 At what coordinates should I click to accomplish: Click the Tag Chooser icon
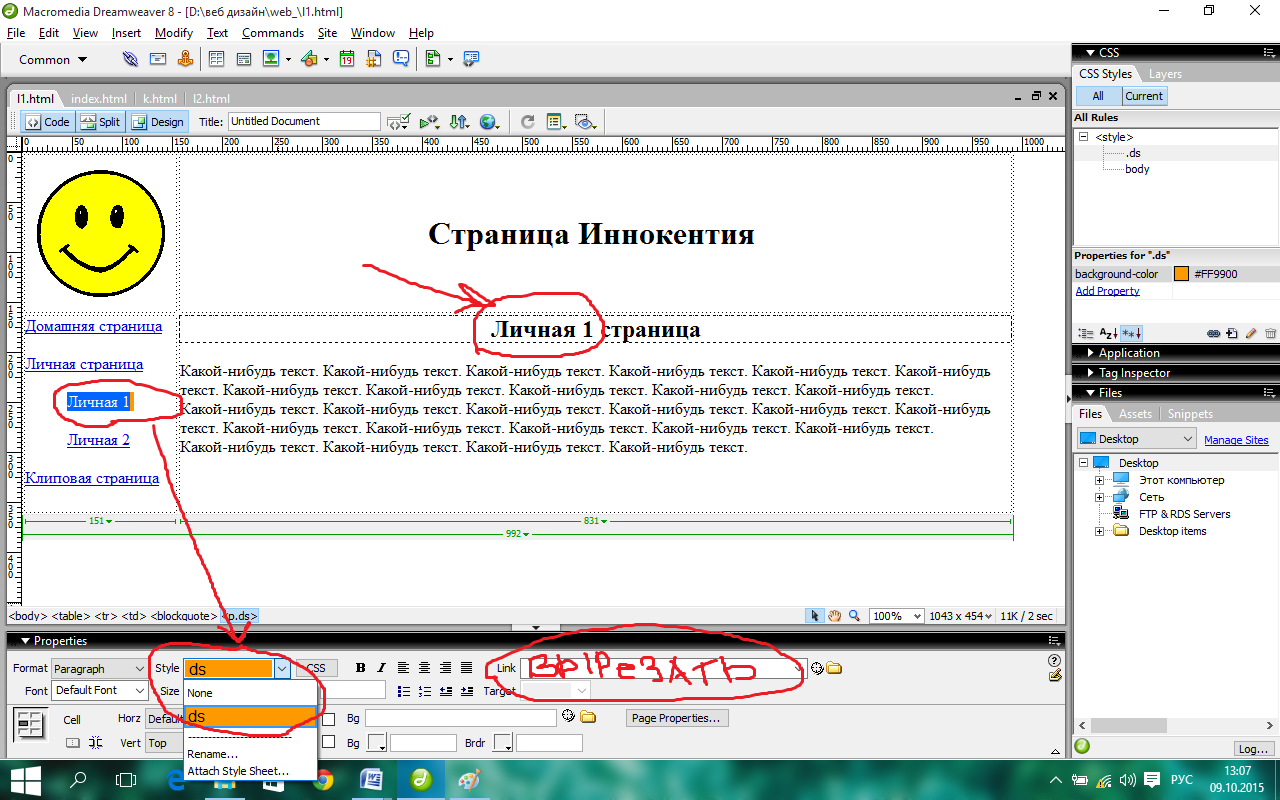click(471, 59)
